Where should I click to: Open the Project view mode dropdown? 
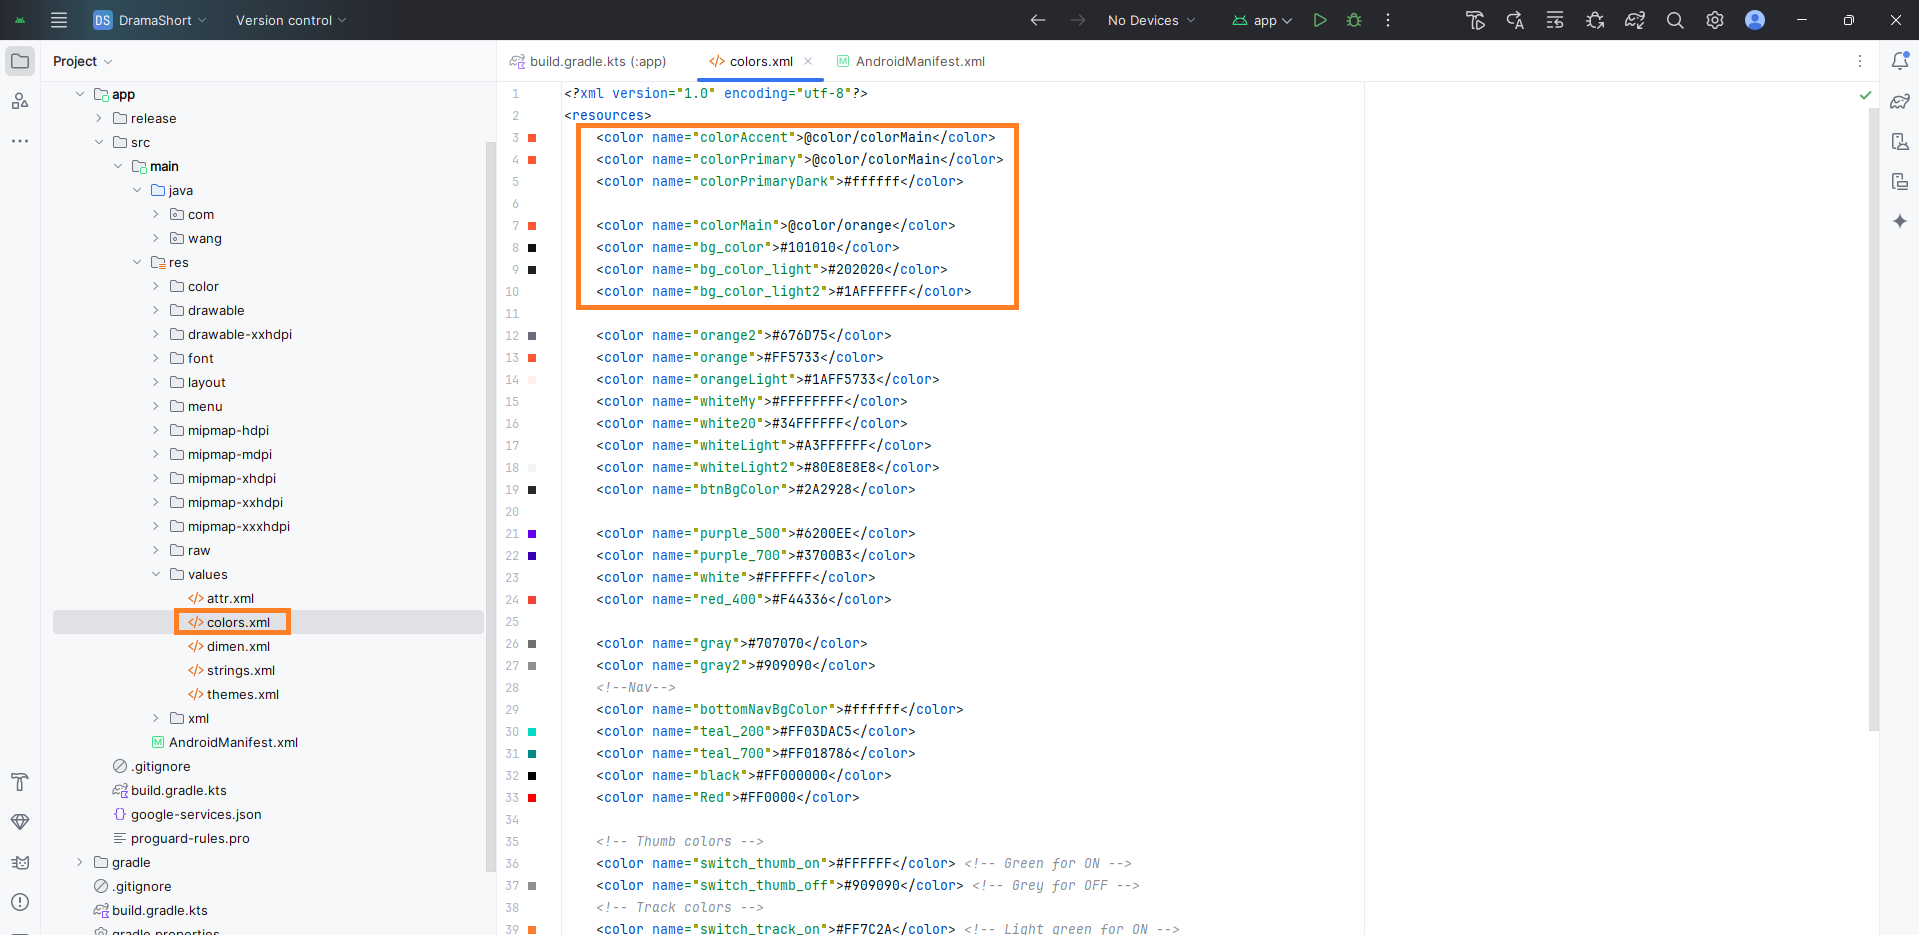(82, 61)
